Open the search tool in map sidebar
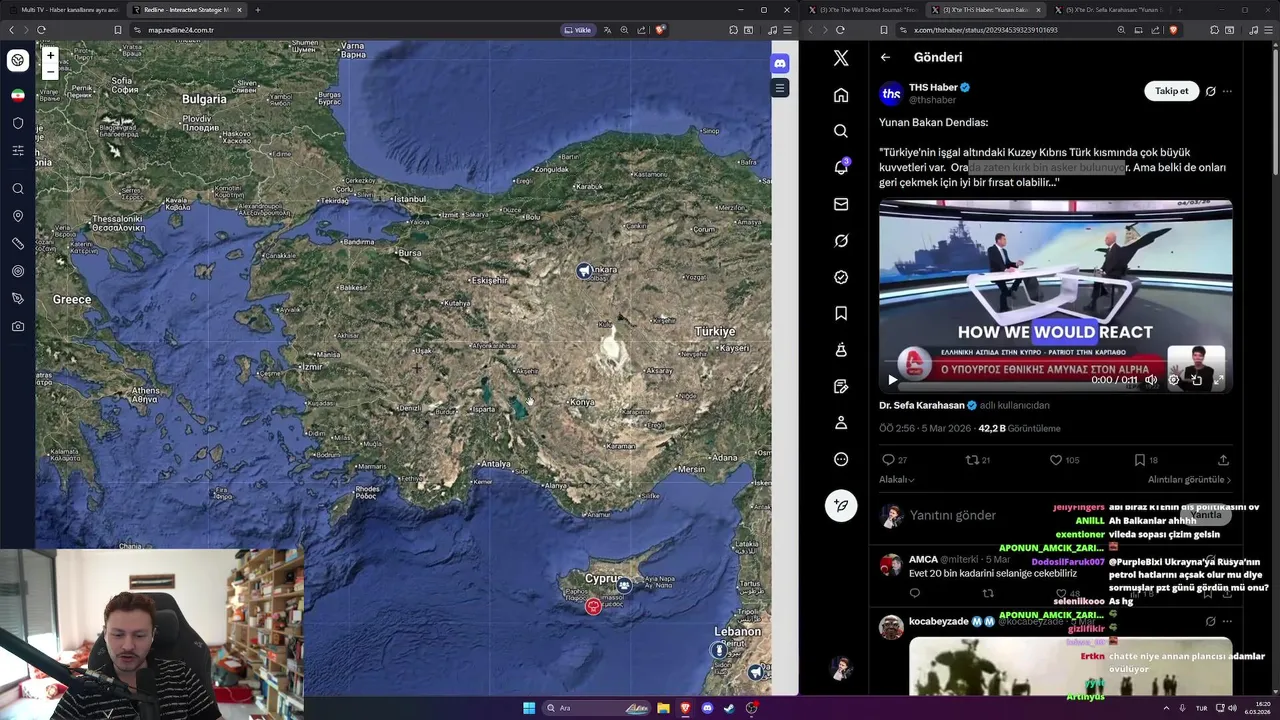Screen dimensions: 1280x720 pyautogui.click(x=18, y=189)
